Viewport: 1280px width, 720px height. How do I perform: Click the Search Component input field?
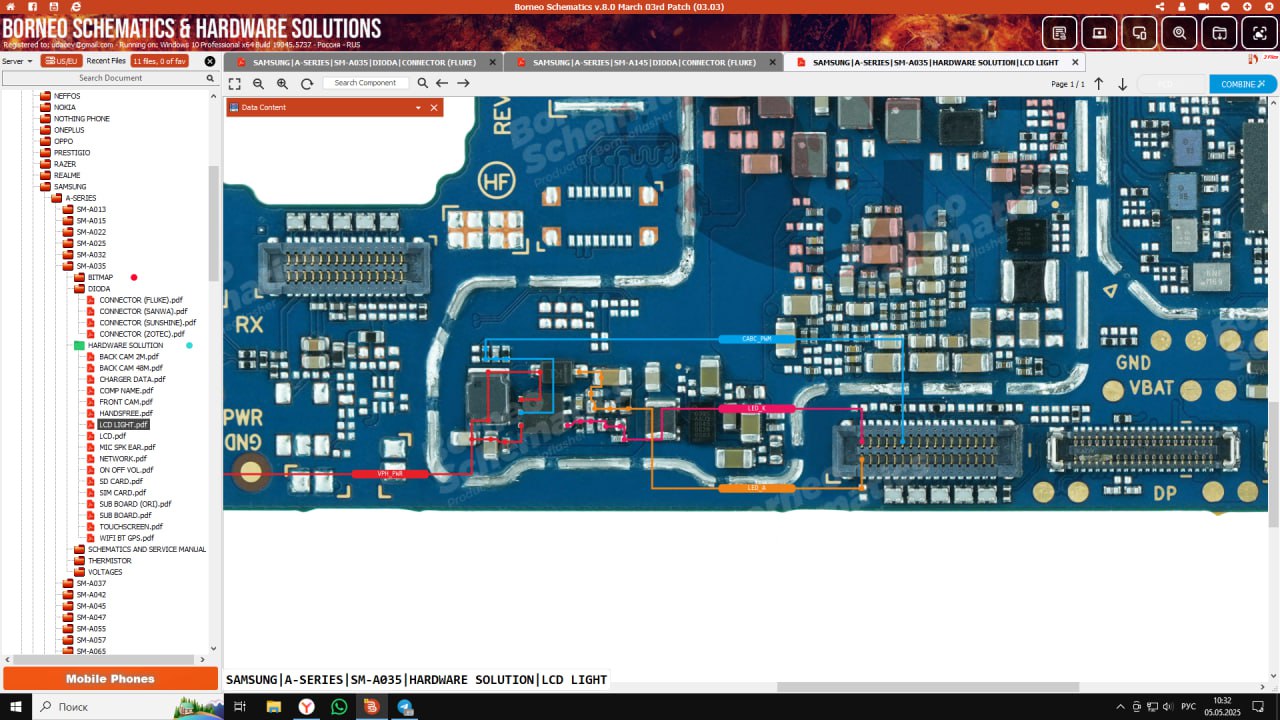[x=365, y=83]
